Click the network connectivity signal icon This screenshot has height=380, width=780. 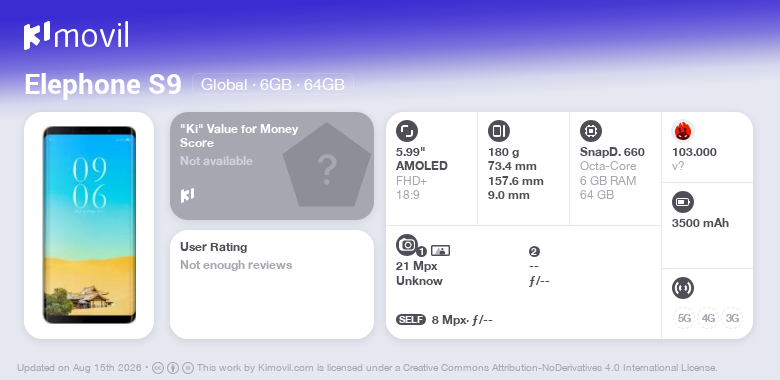pos(683,288)
